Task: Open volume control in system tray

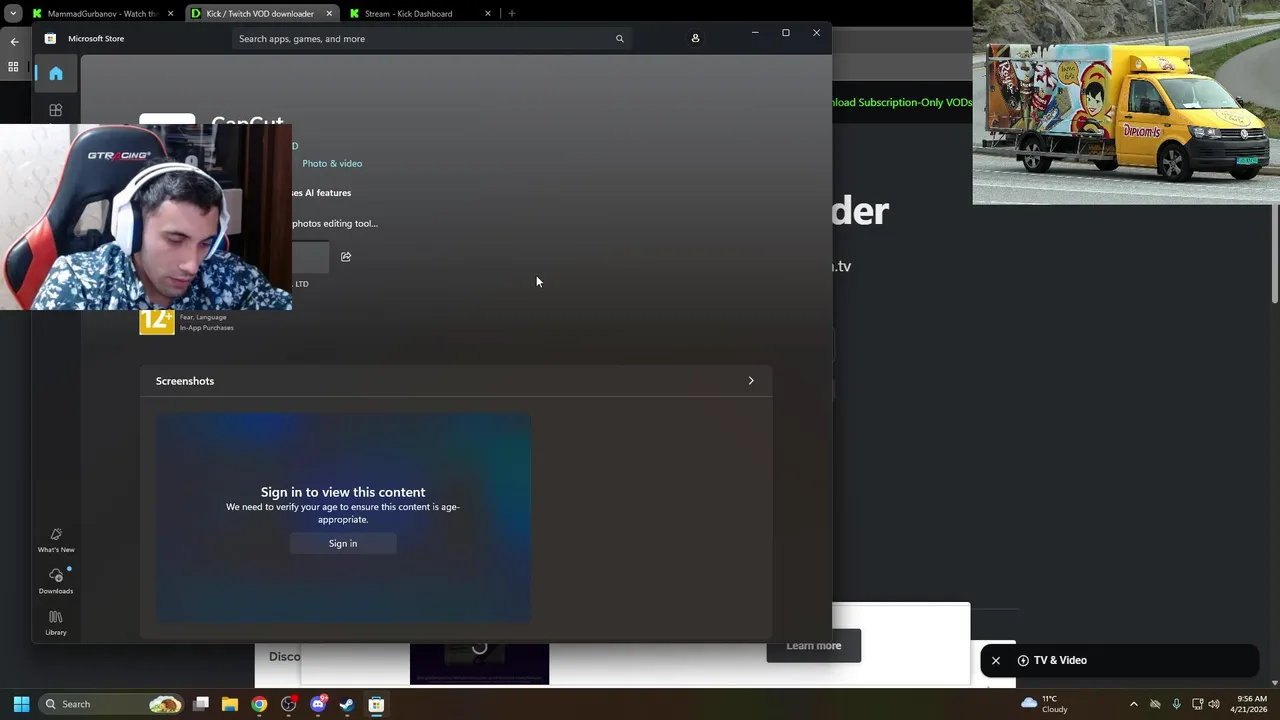Action: click(1214, 704)
